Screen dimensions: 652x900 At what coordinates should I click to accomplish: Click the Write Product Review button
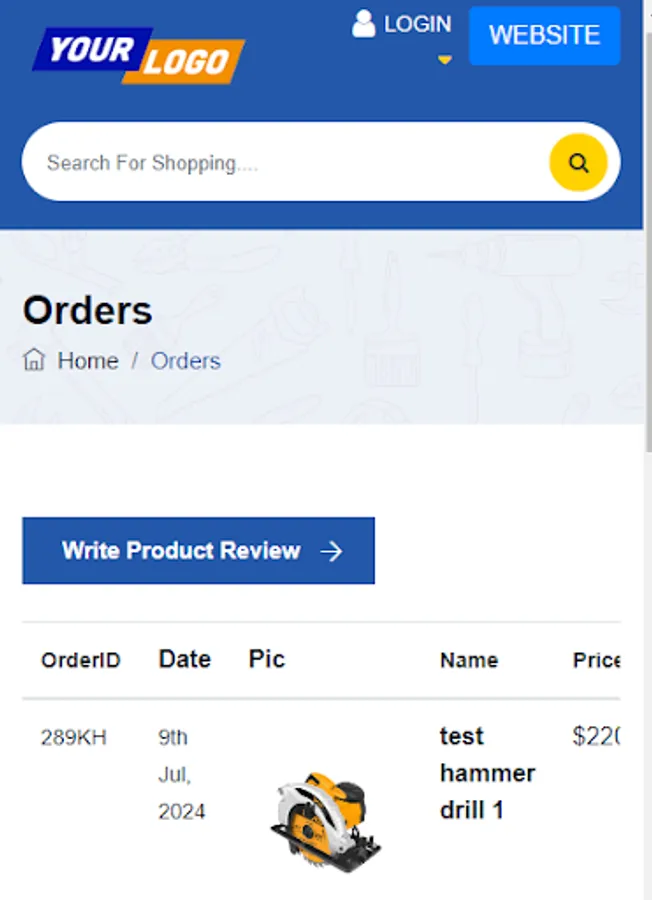click(x=199, y=550)
